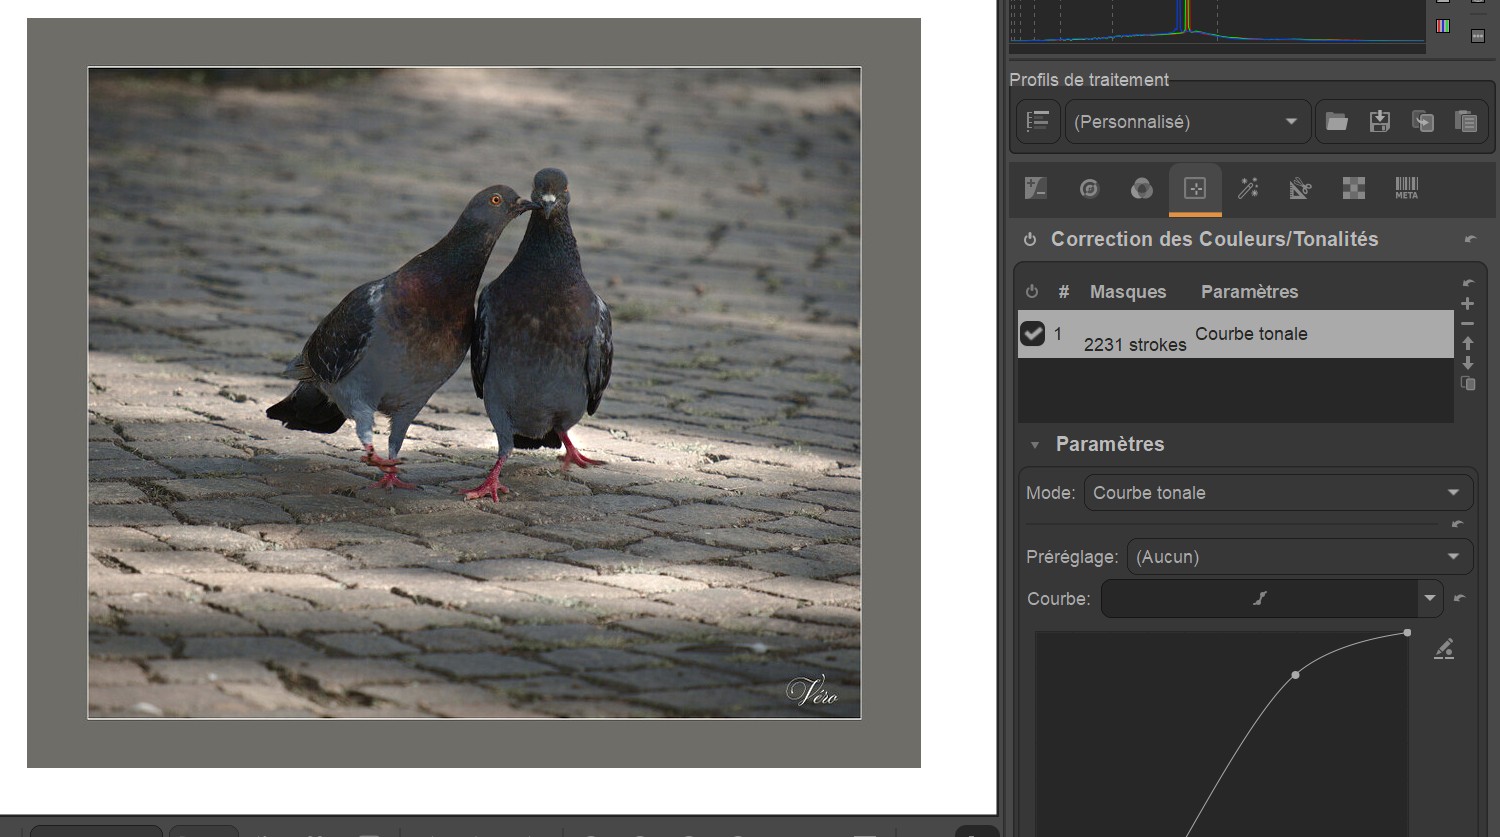Load a processing profile from folder icon

[1337, 122]
